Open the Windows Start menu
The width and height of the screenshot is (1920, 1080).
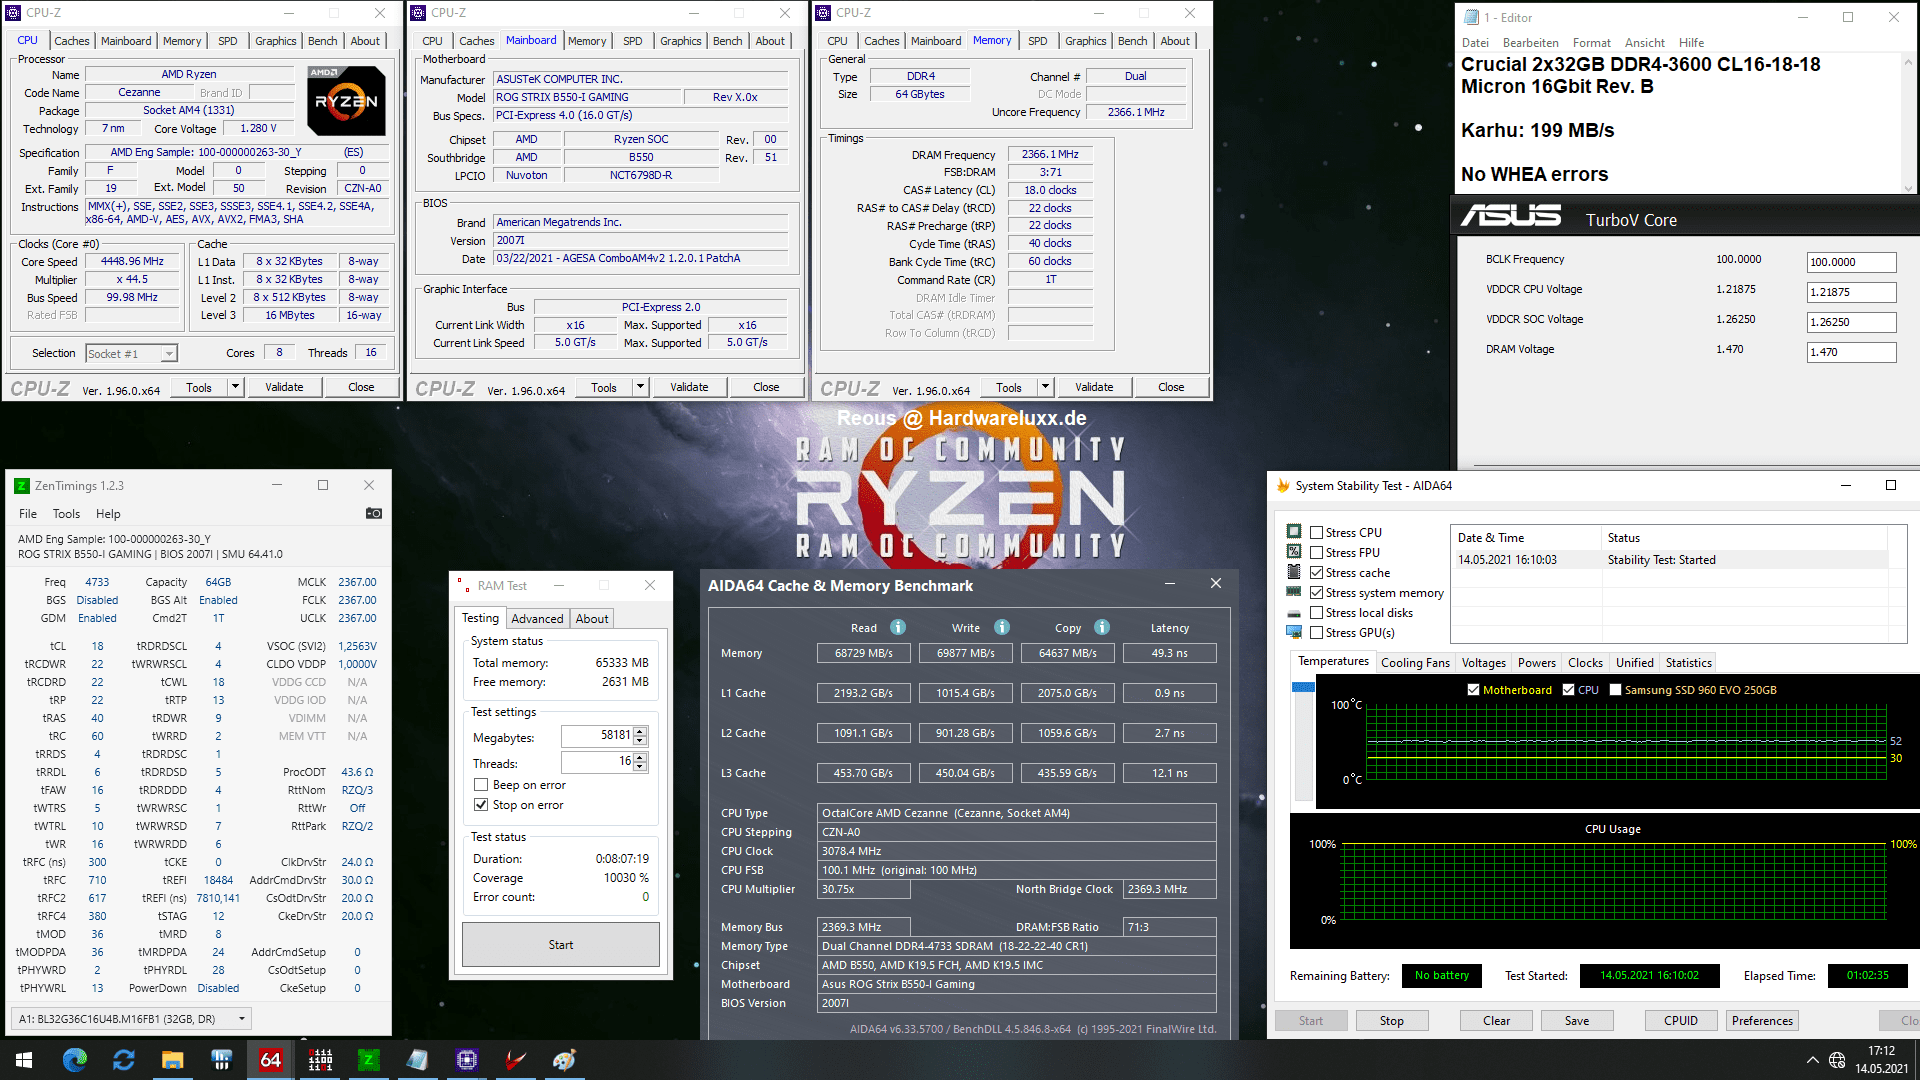[24, 1060]
